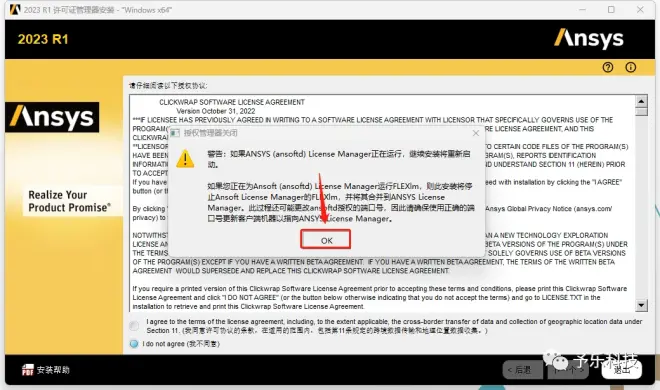The image size is (660, 390).
Task: Close the license manager warning dialog
Action: [476, 133]
